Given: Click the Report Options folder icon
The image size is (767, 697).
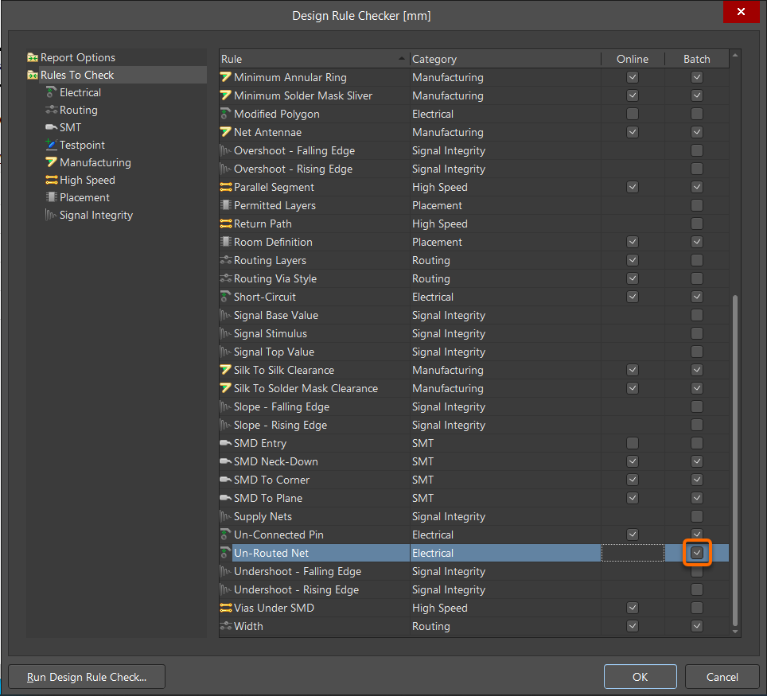Looking at the screenshot, I should 33,57.
